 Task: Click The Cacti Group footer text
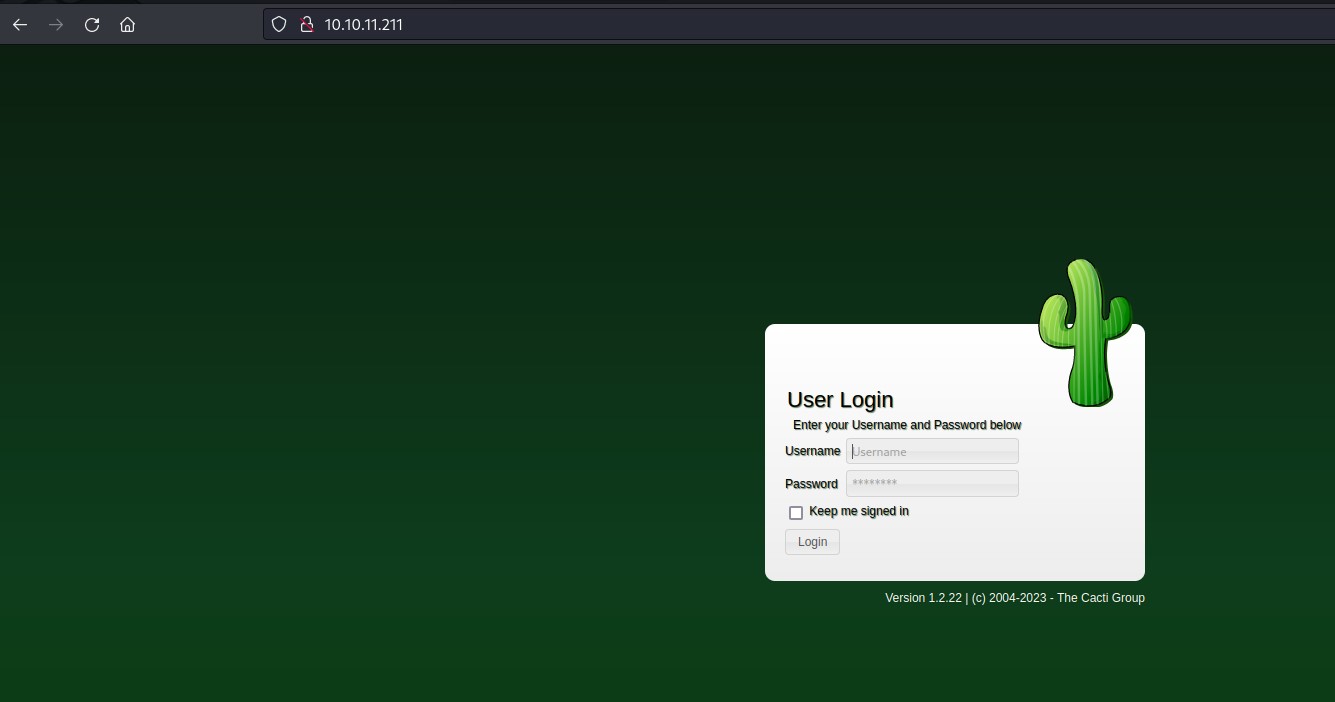tap(1101, 598)
